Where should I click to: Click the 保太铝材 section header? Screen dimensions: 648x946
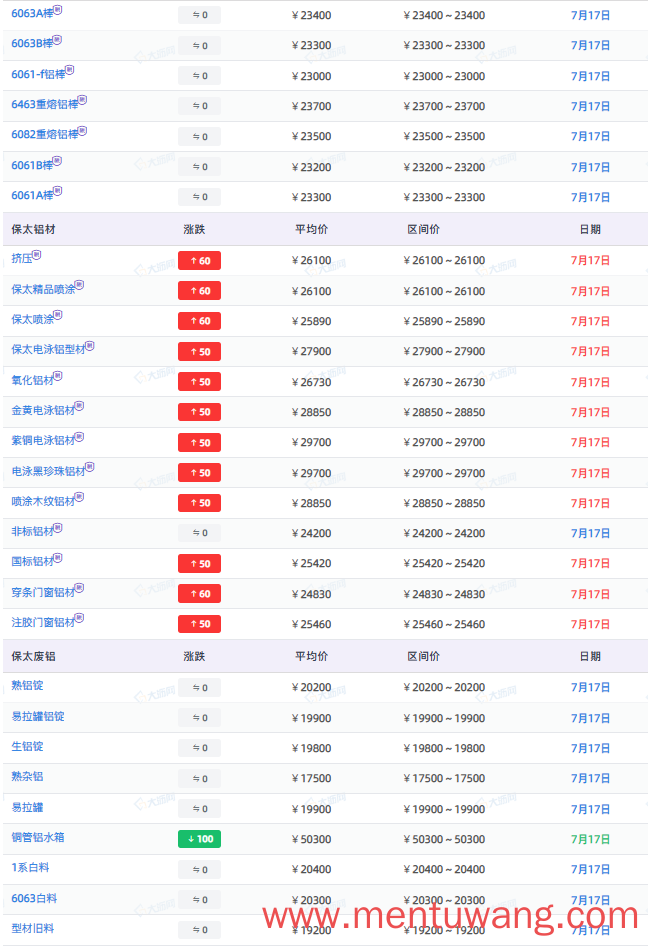[x=33, y=229]
